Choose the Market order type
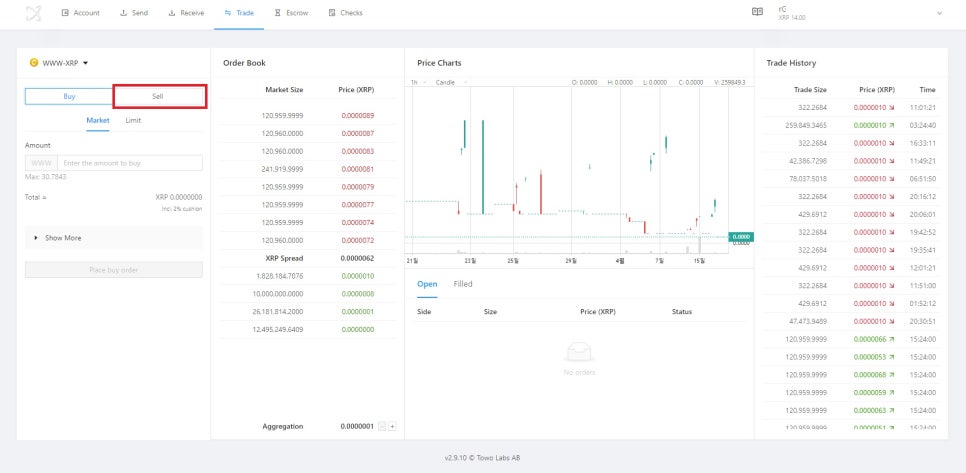Viewport: 966px width, 473px height. (98, 121)
